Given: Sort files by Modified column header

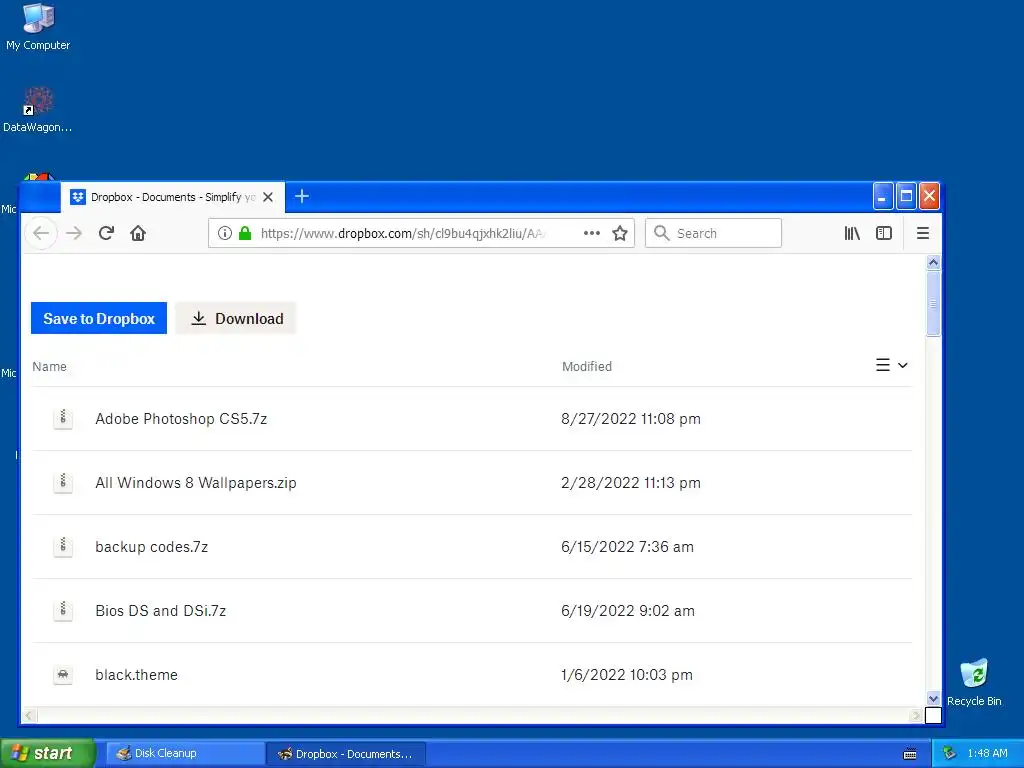Looking at the screenshot, I should pos(586,366).
